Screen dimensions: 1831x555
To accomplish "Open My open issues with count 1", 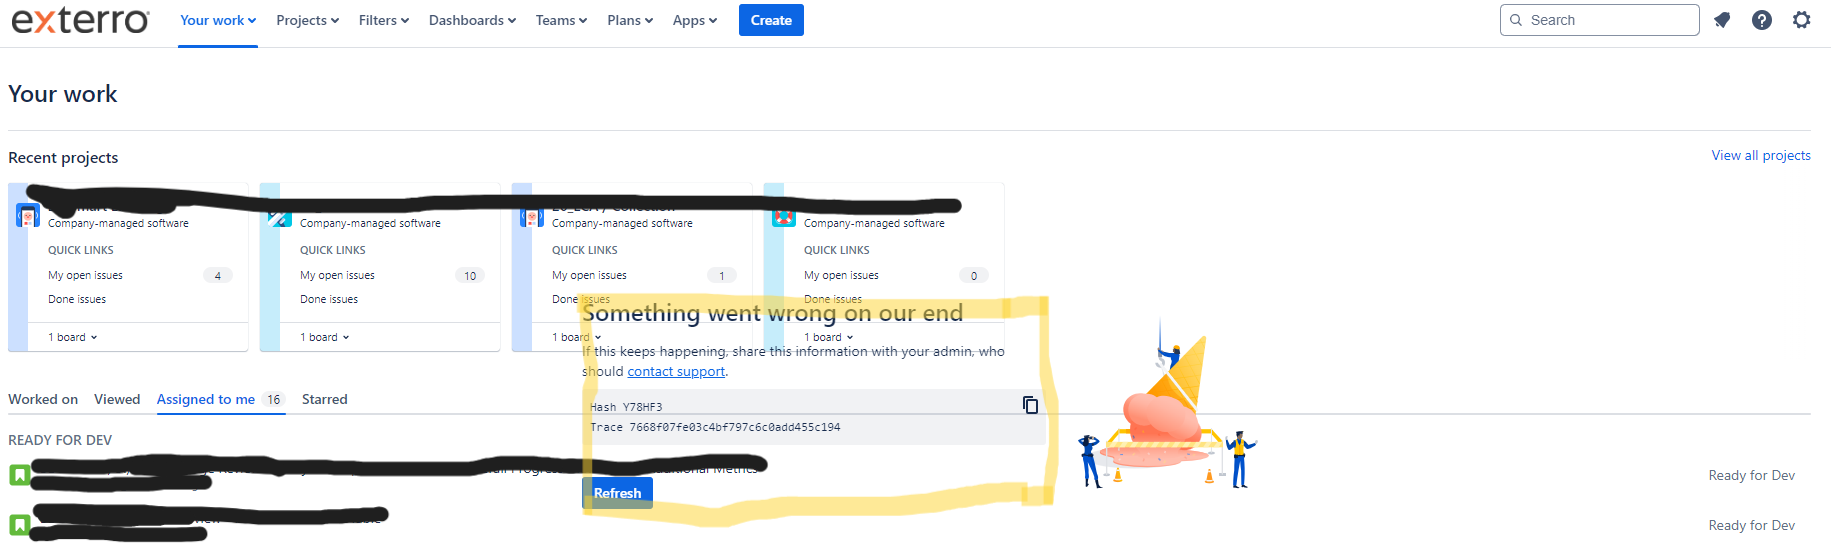I will [644, 275].
